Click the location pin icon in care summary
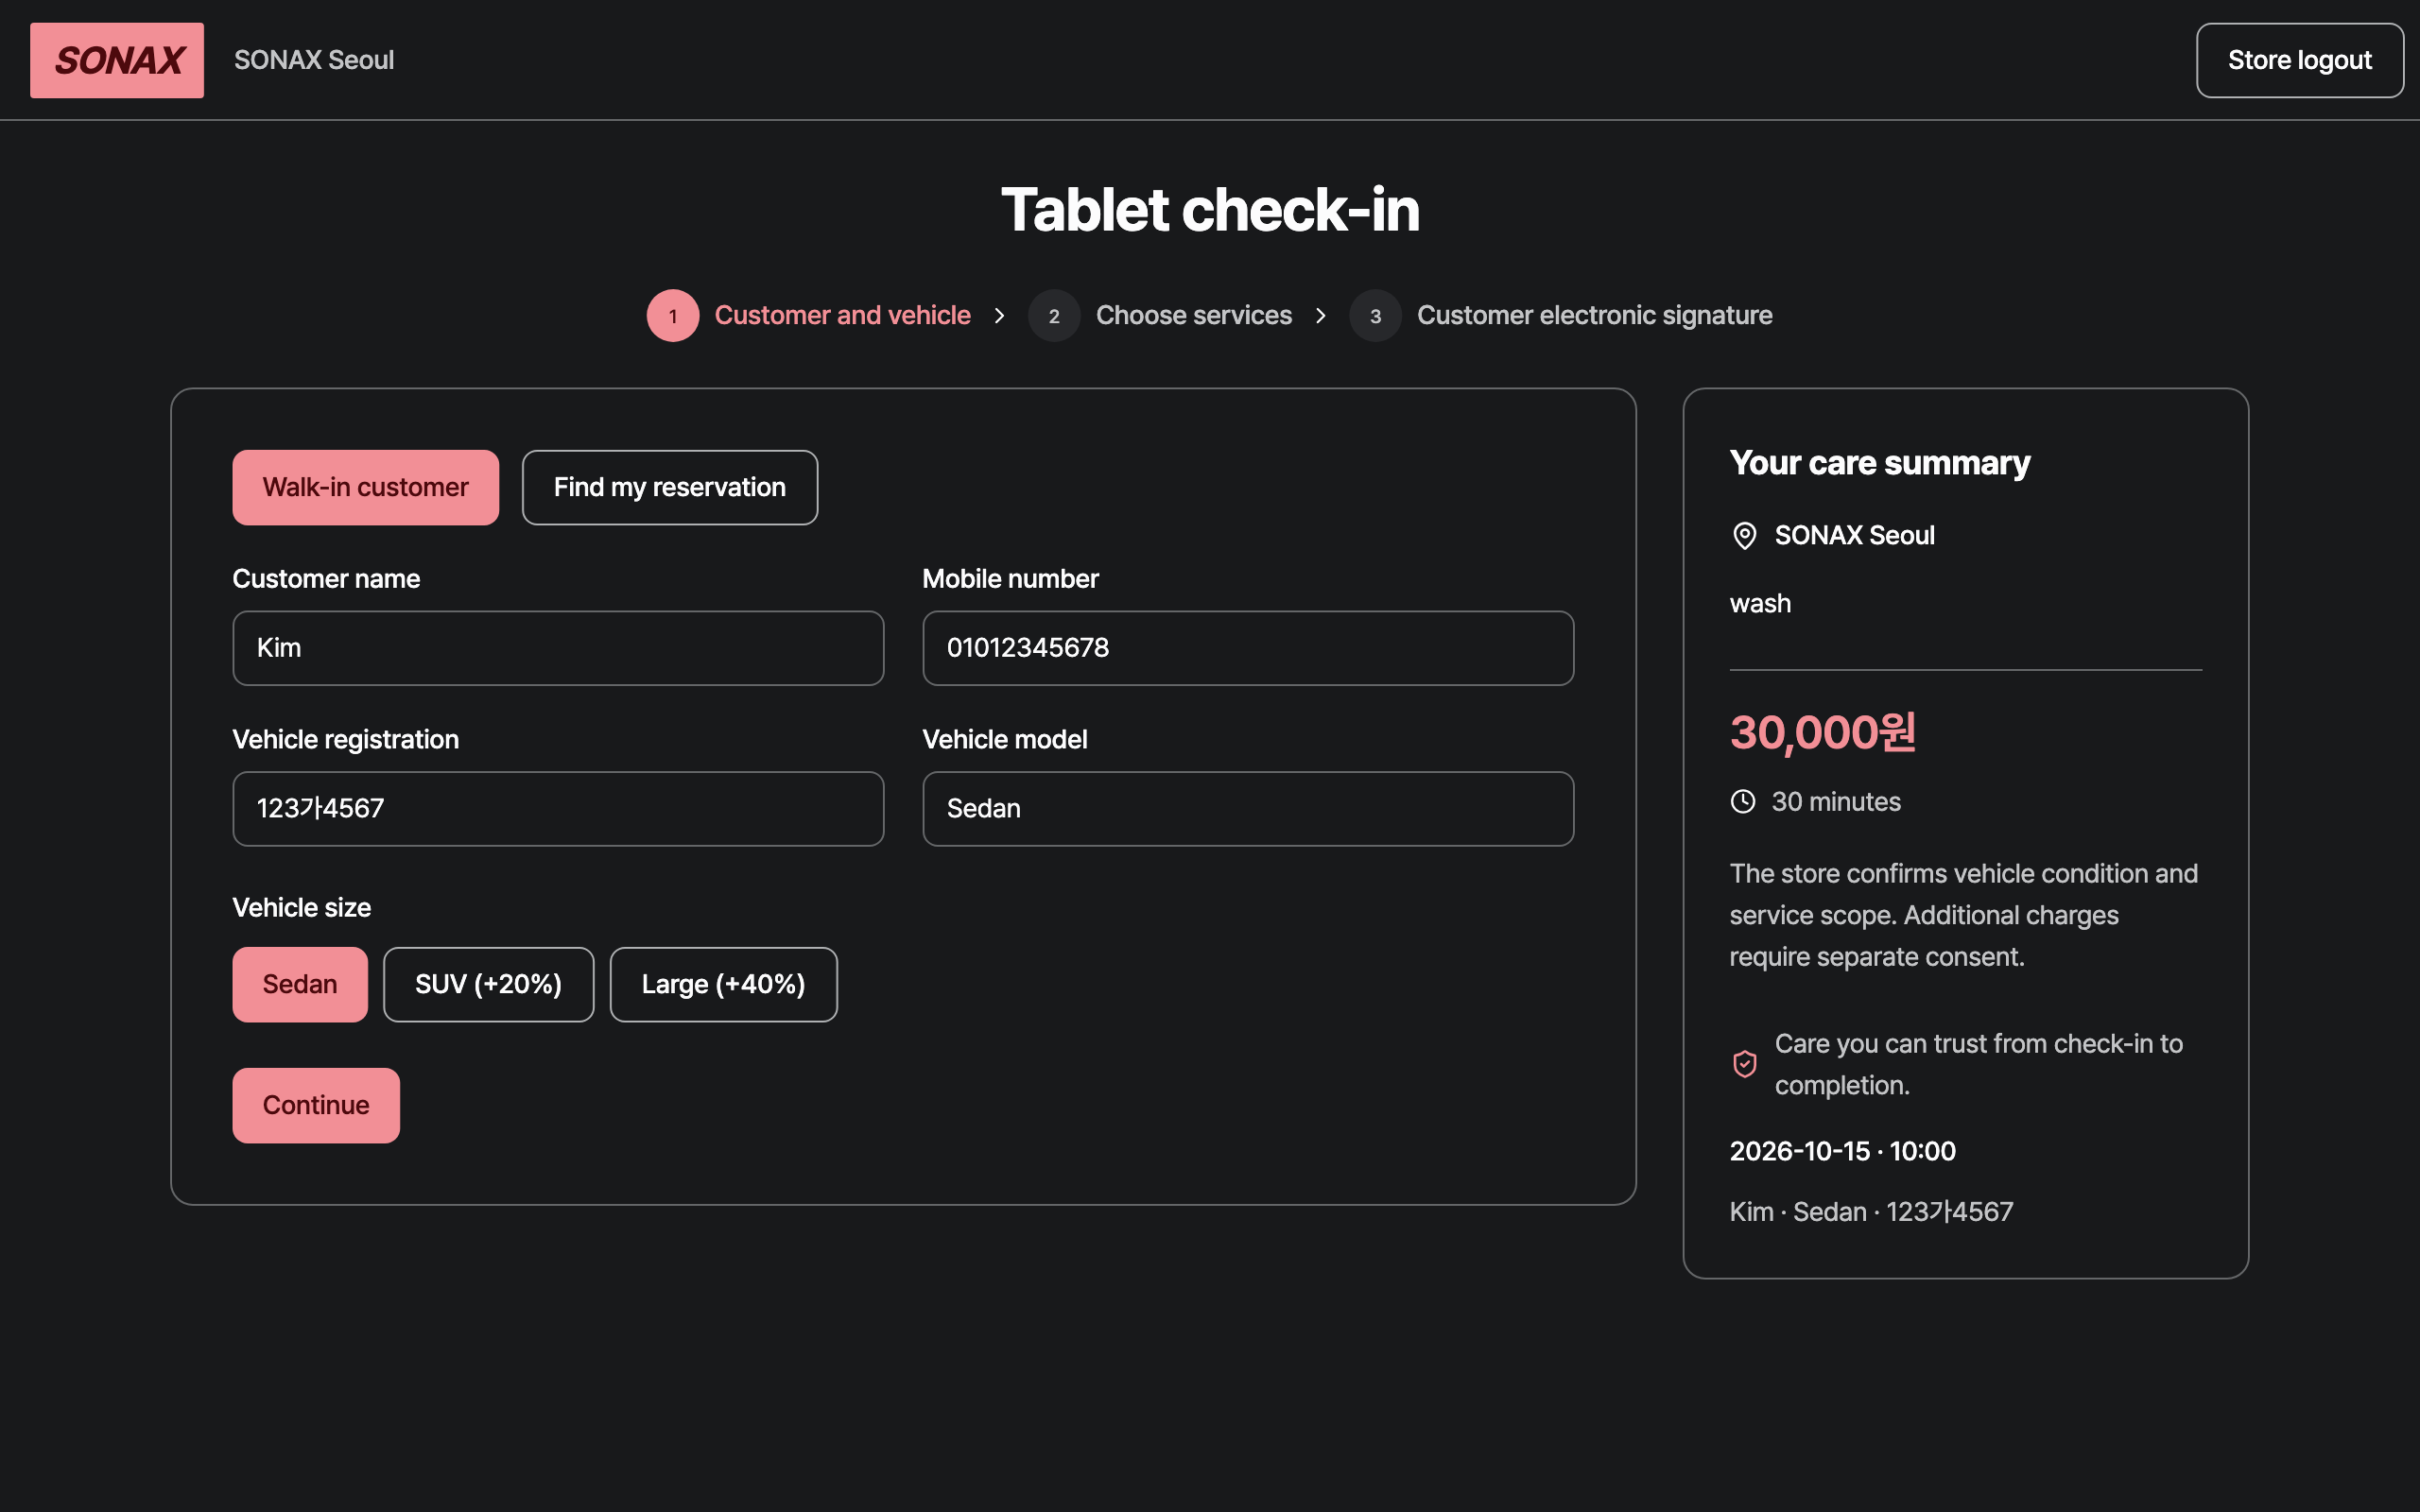 [1744, 536]
